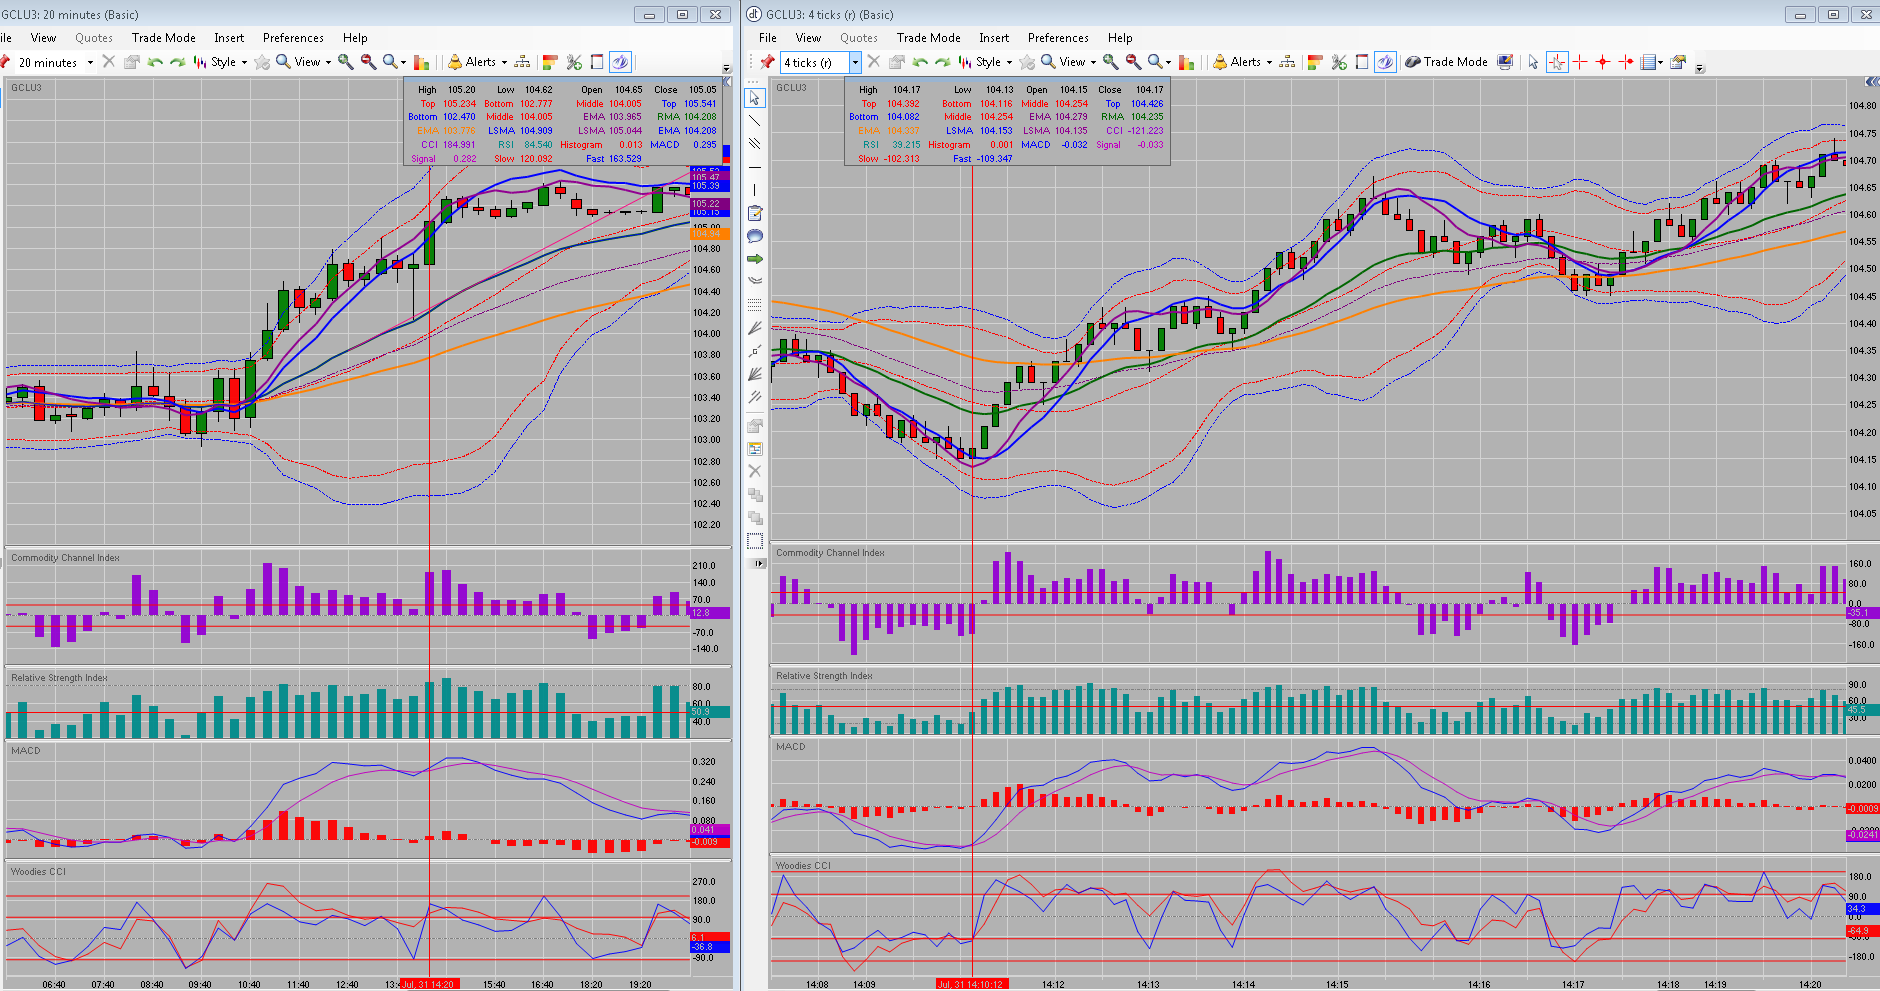Open Alerts dropdown in 20 minutes window
The image size is (1880, 991).
(478, 62)
